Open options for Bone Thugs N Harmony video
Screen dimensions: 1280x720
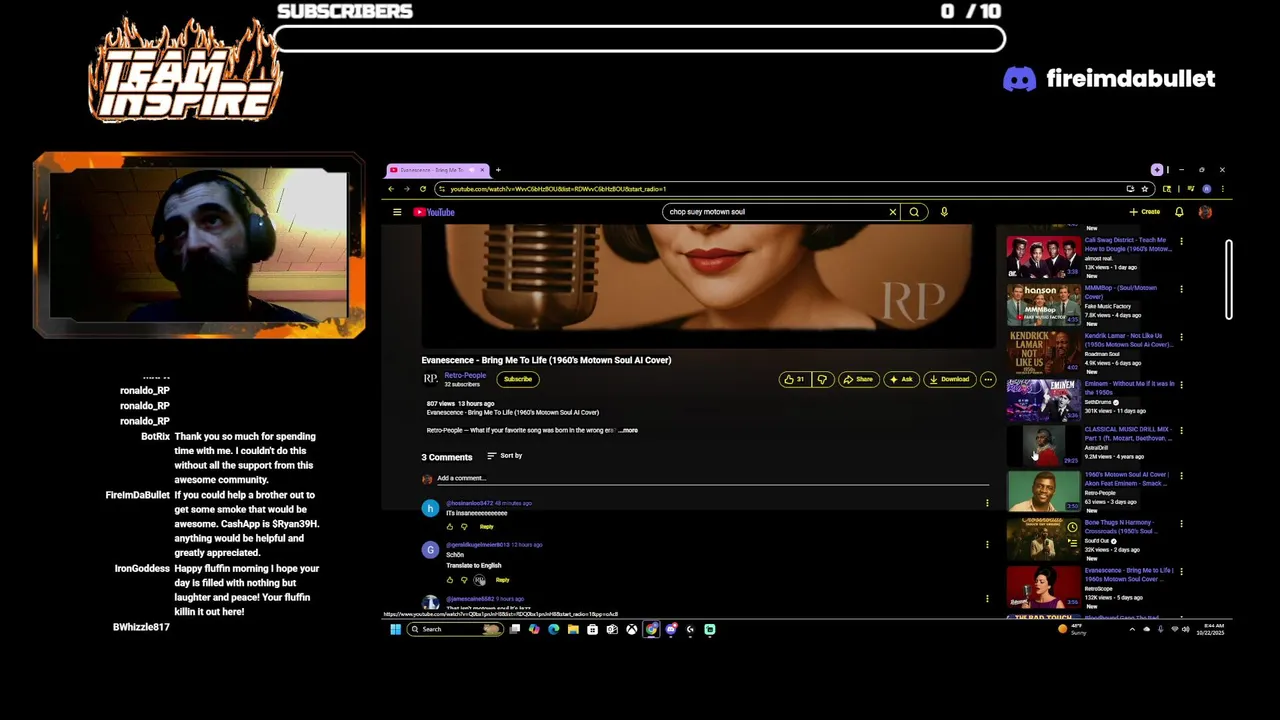click(x=1181, y=524)
